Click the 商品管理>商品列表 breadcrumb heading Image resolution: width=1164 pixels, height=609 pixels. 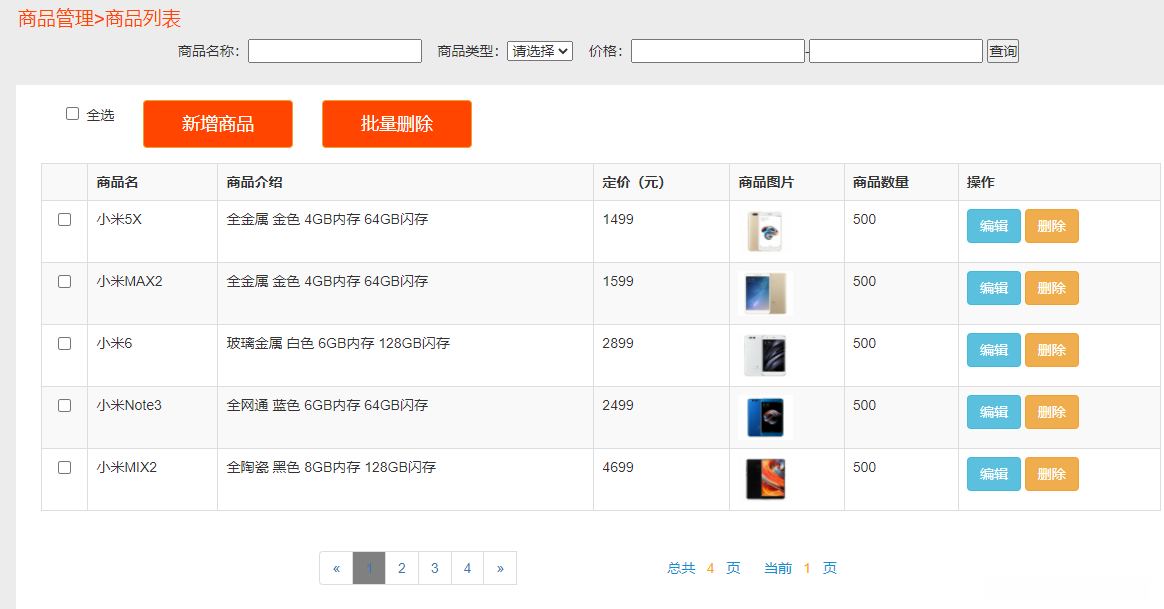click(99, 19)
